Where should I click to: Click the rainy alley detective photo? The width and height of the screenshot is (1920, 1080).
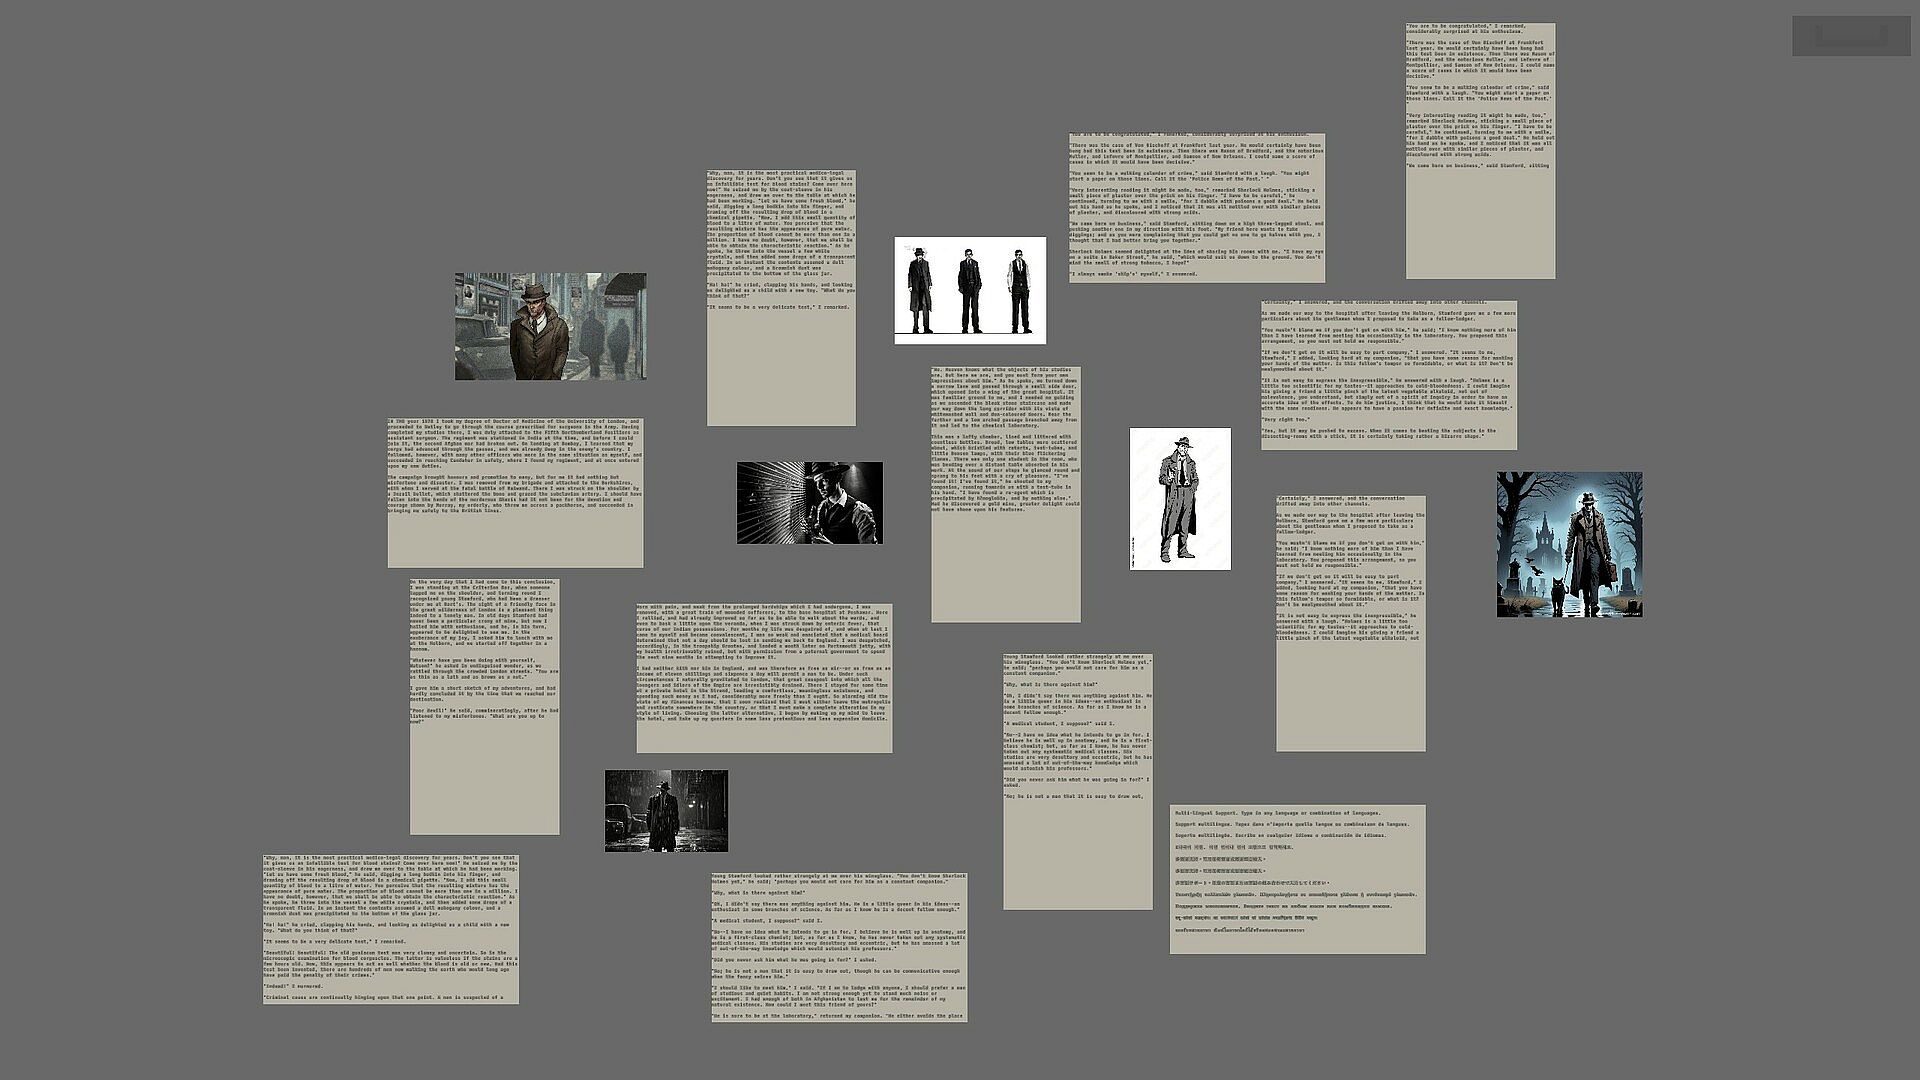click(666, 811)
